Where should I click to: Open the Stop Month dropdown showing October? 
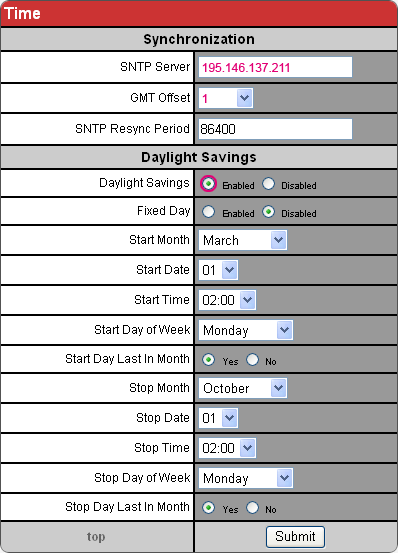[x=243, y=388]
